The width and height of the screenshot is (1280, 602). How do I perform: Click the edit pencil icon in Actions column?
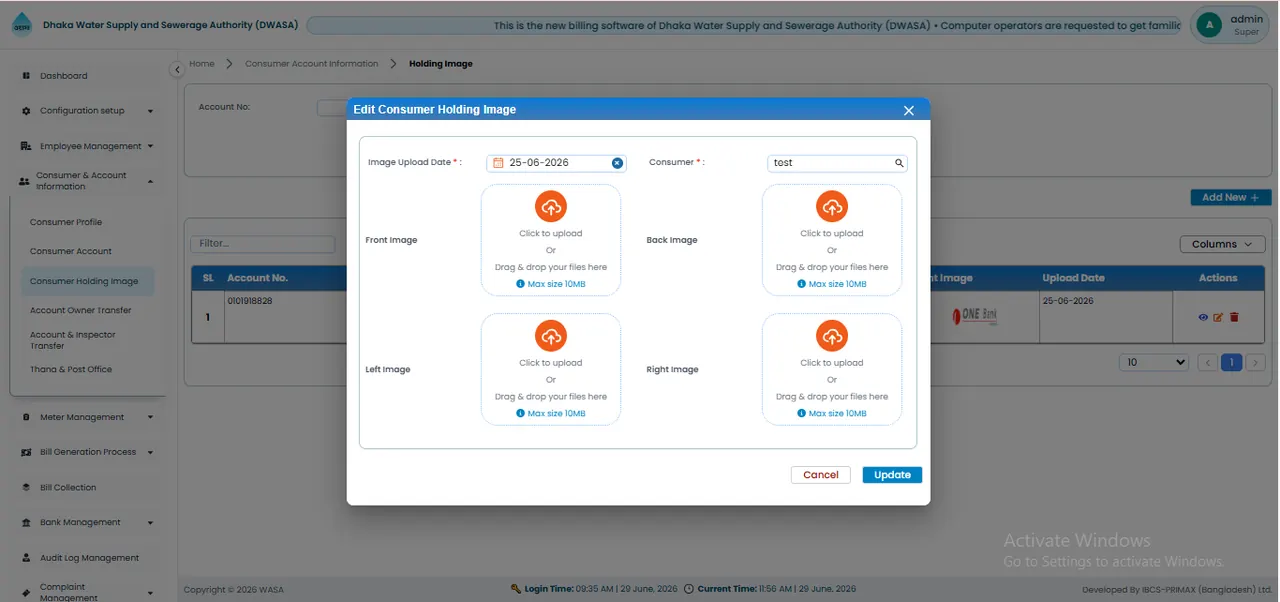[1218, 317]
